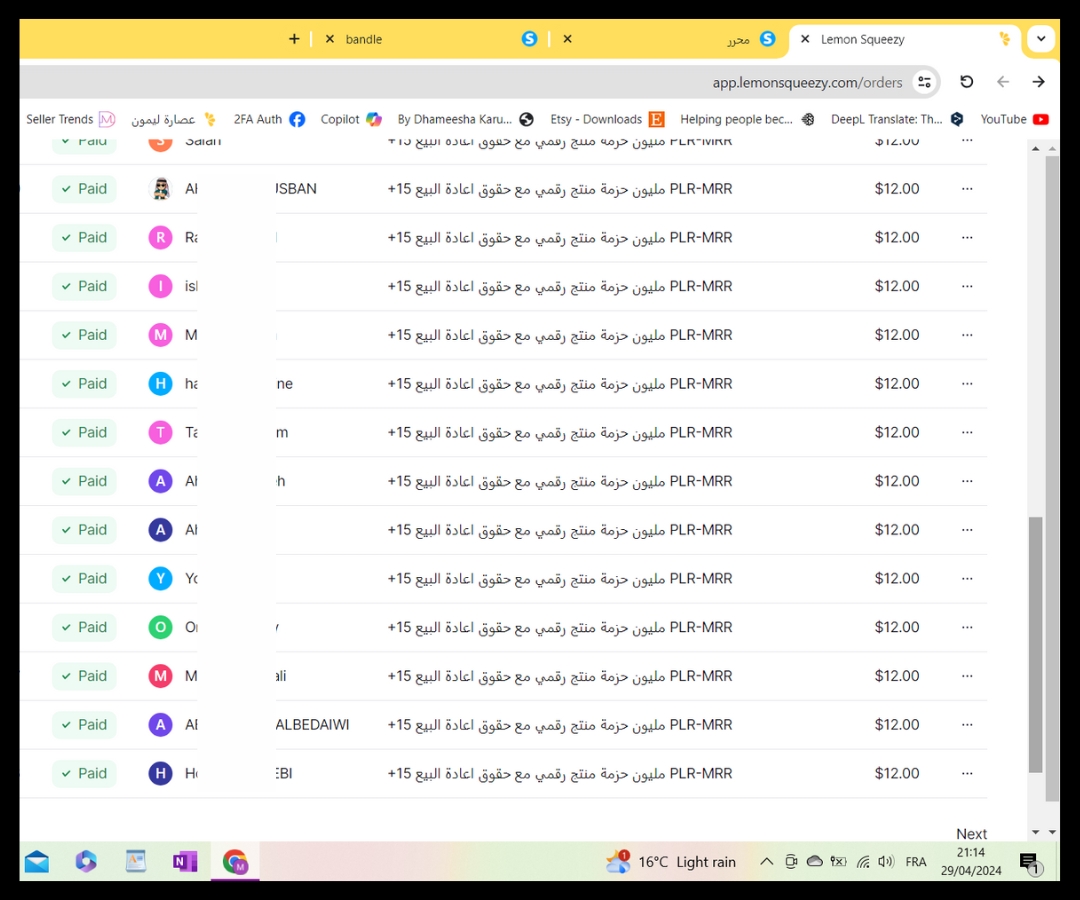Viewport: 1080px width, 900px height.
Task: Click the page vertical scrollbar thumb
Action: tap(1036, 643)
